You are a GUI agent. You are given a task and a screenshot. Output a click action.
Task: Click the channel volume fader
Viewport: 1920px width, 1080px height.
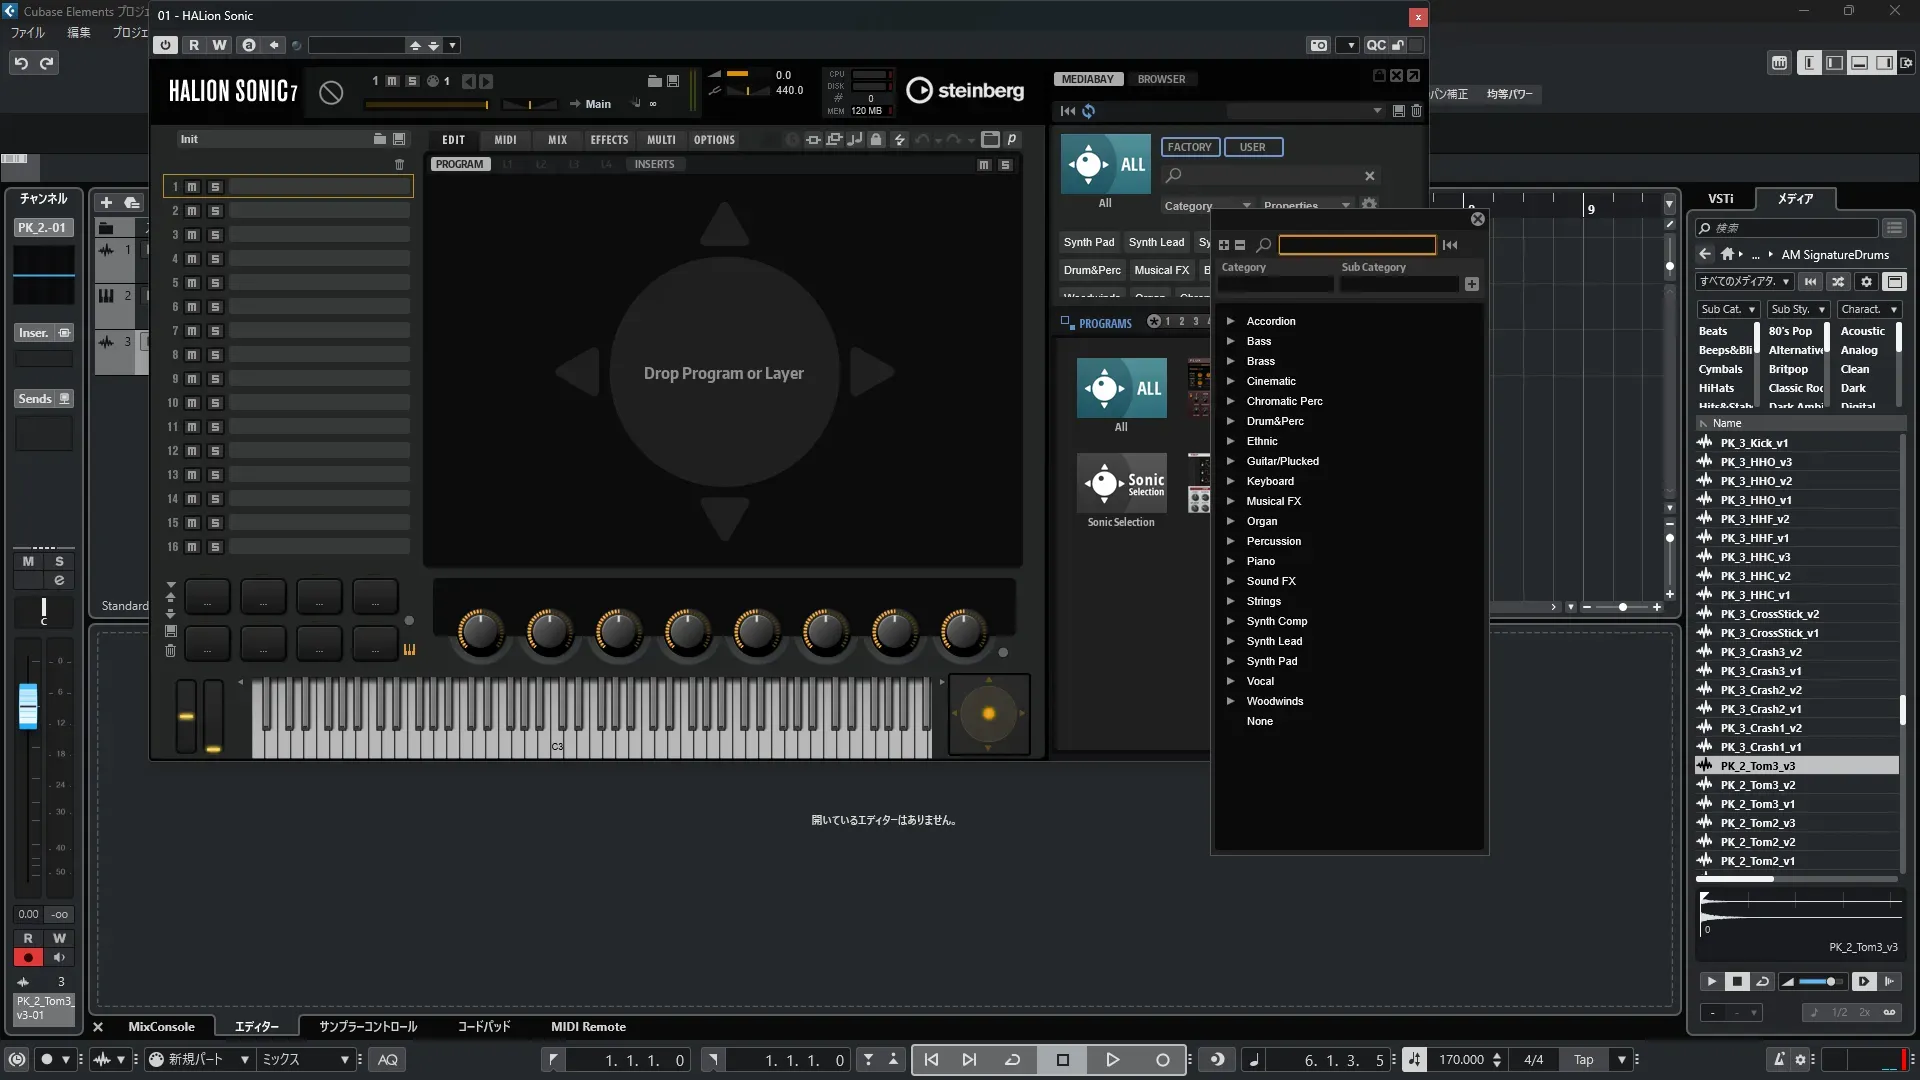click(x=28, y=706)
